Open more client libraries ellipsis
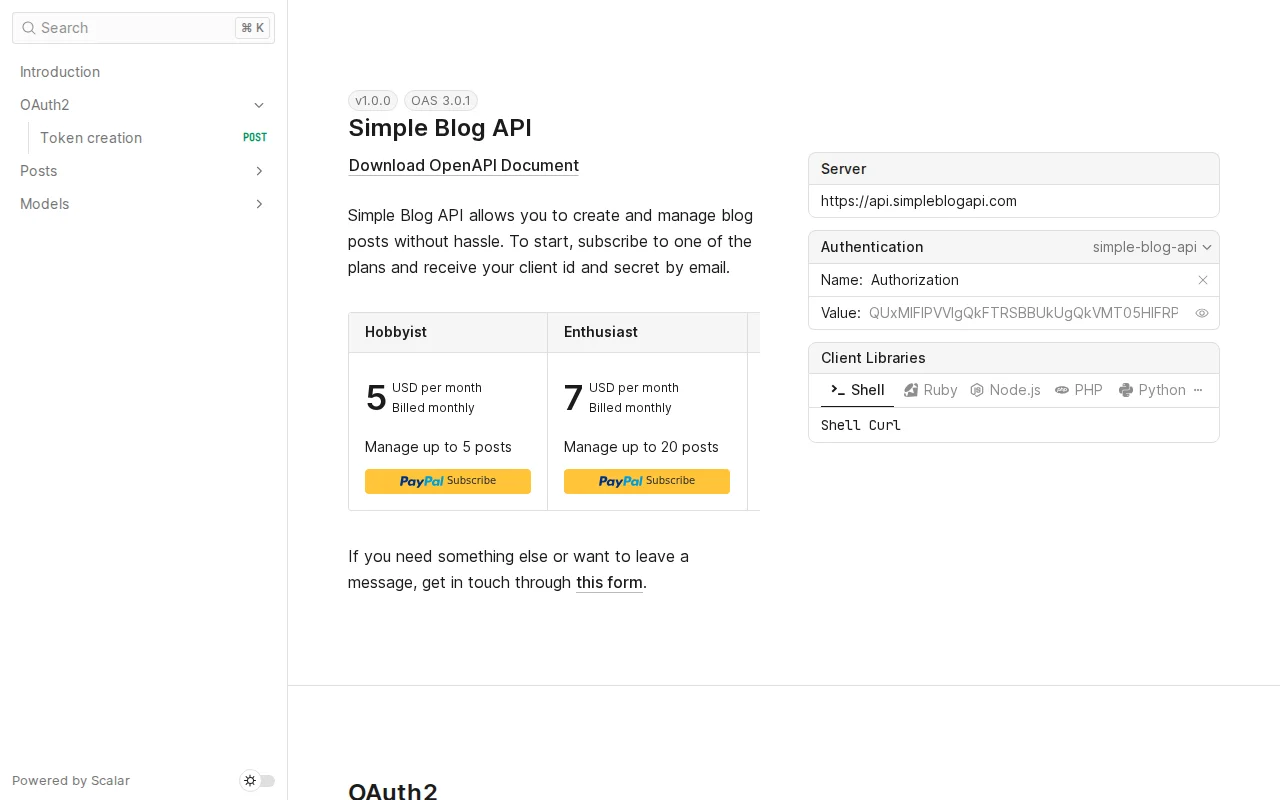This screenshot has height=800, width=1280. pyautogui.click(x=1198, y=390)
